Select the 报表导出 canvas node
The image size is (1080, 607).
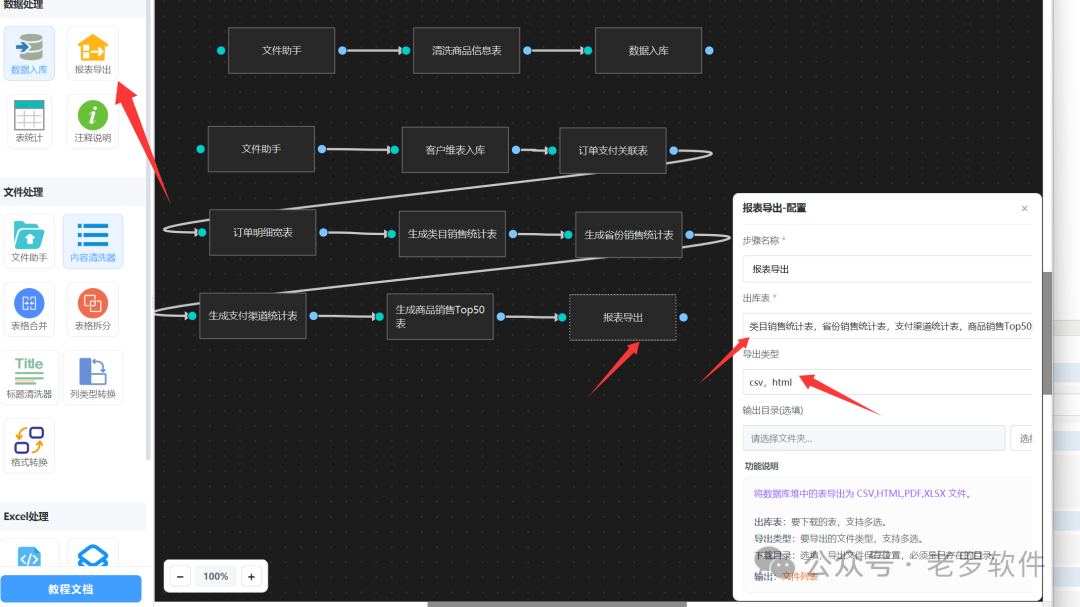pyautogui.click(x=623, y=318)
